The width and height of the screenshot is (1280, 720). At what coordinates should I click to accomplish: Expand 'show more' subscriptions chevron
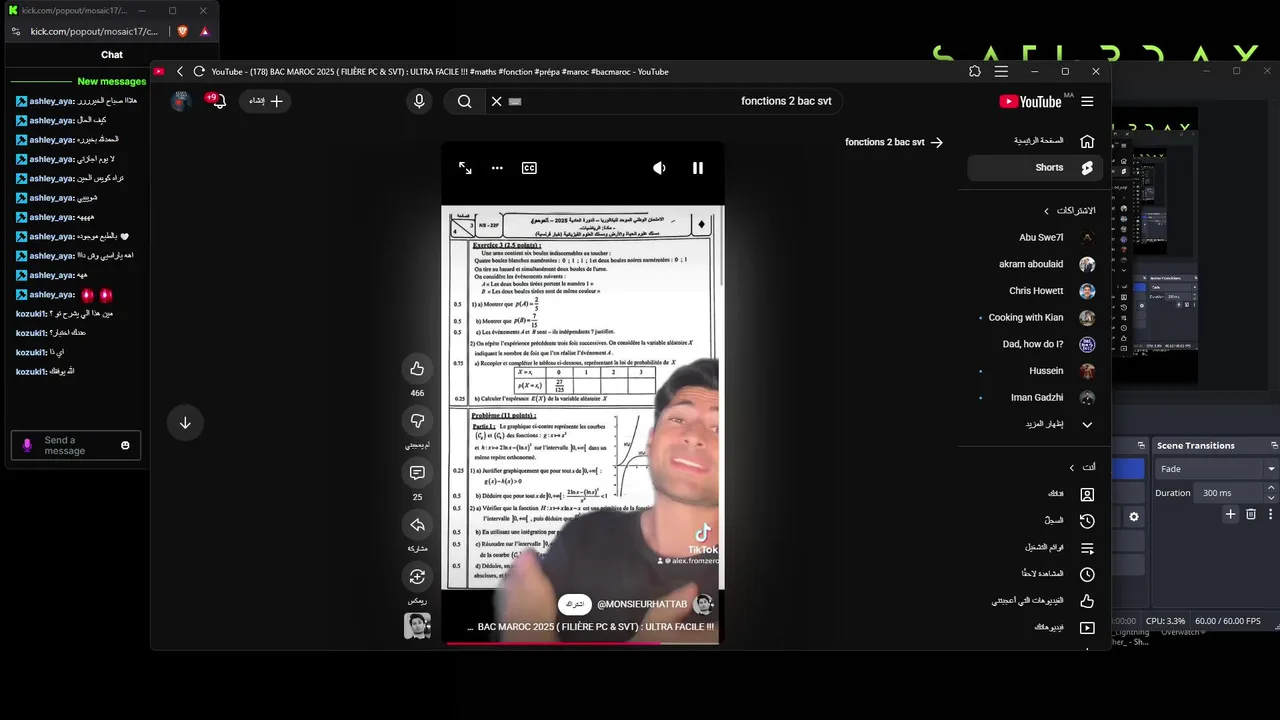click(1087, 424)
